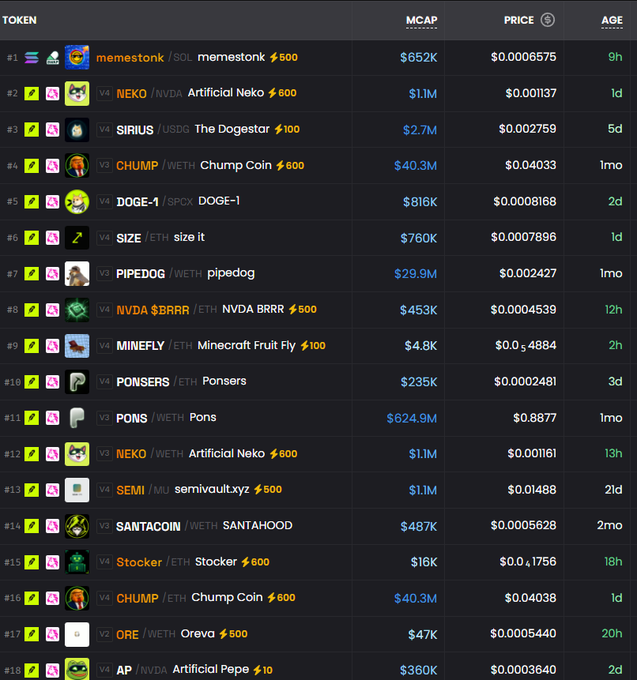Click the green chain icon in NEKO /NVDA row
Screen dimensions: 637x680
point(32,93)
